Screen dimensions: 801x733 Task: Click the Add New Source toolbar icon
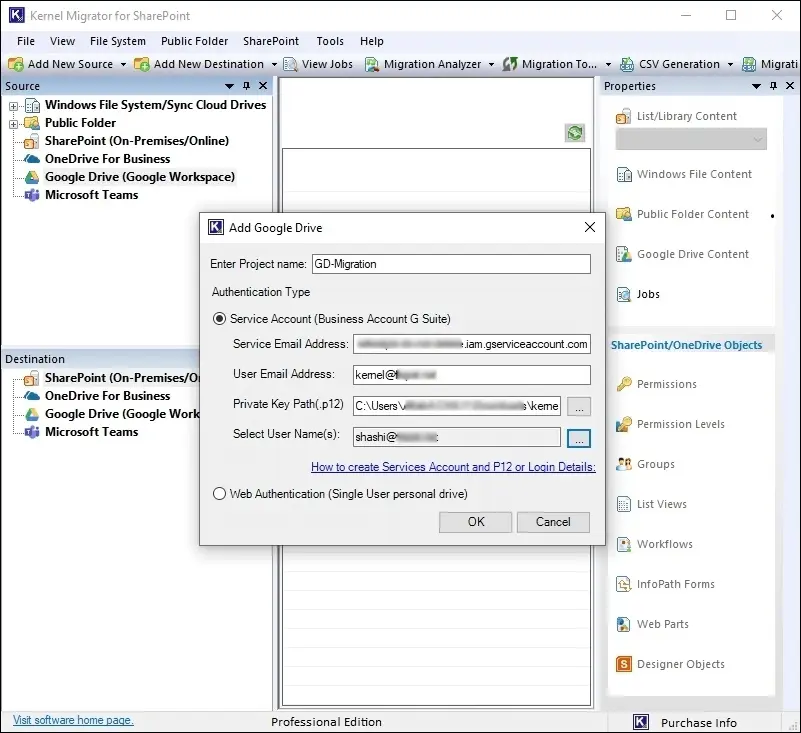16,64
